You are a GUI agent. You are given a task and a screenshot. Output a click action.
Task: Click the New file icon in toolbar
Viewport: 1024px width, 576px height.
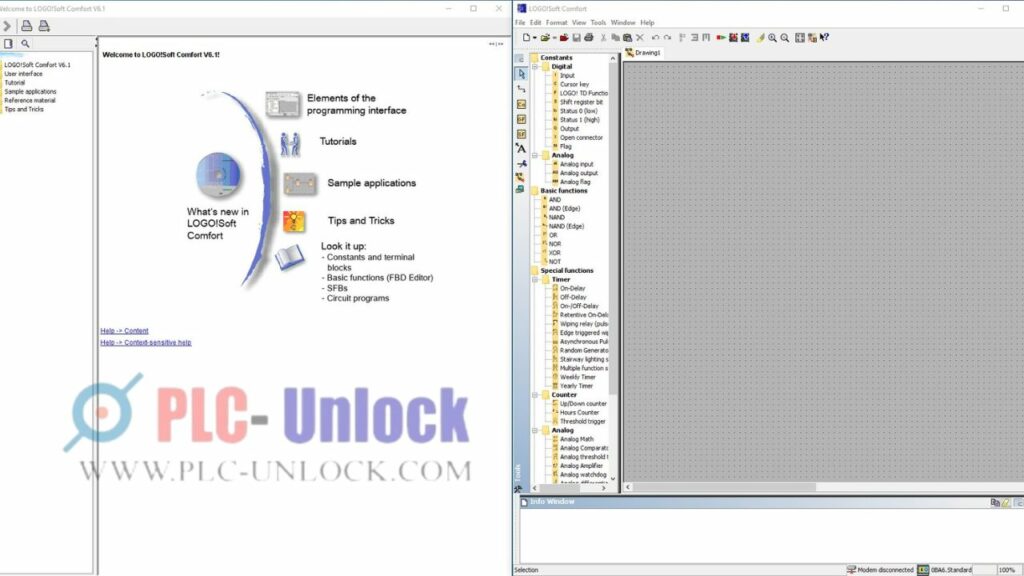[526, 38]
